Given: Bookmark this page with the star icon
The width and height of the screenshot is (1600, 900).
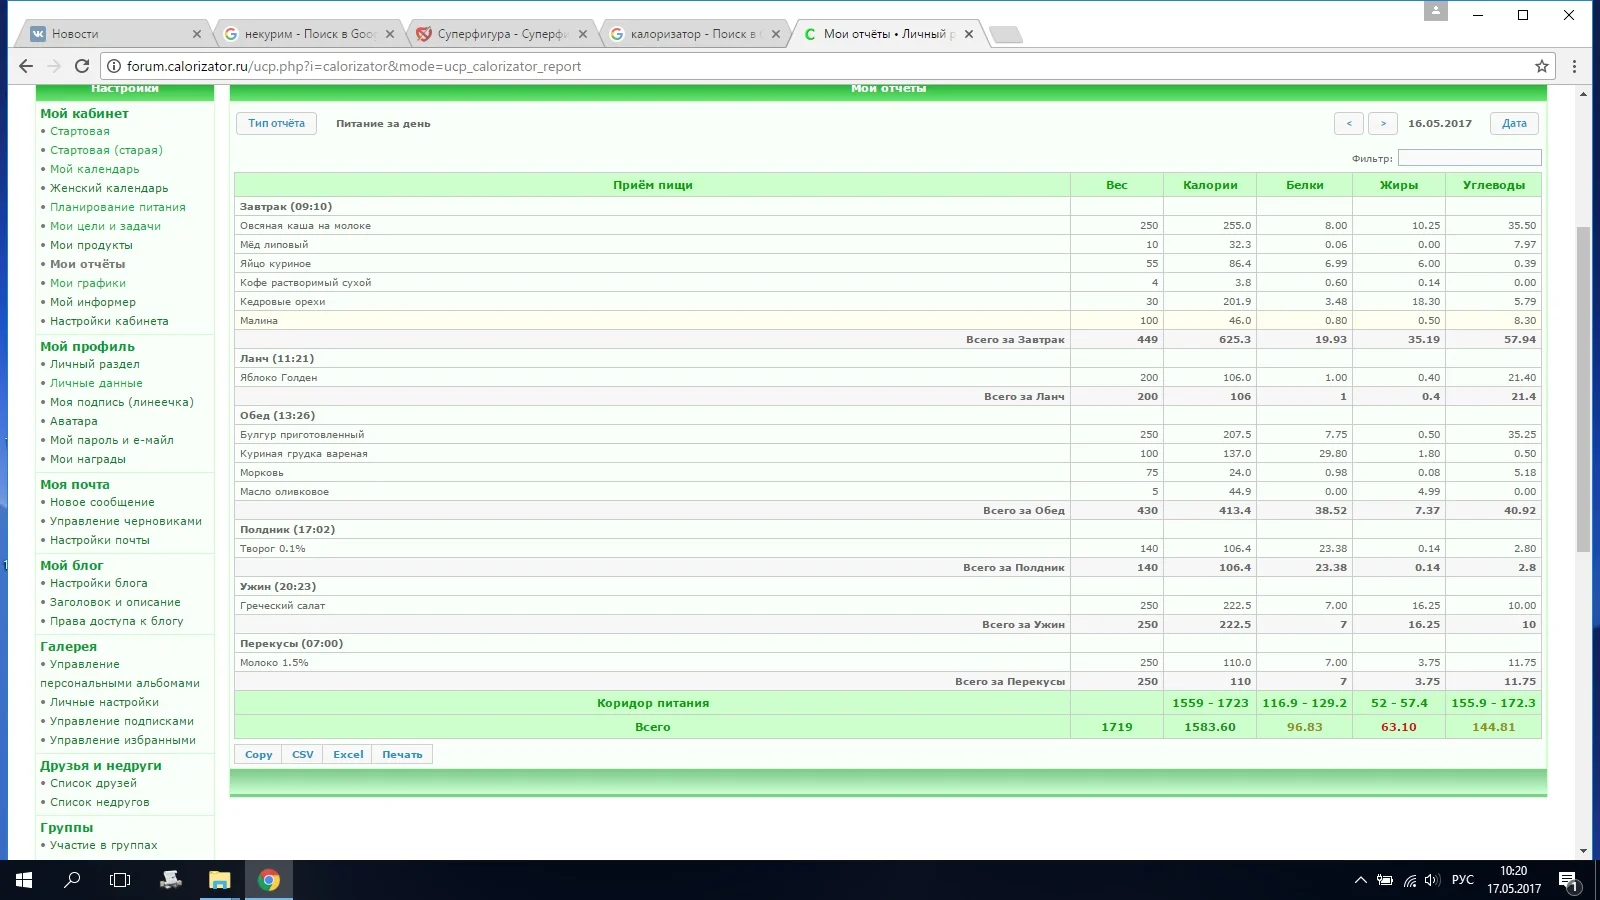Looking at the screenshot, I should pyautogui.click(x=1542, y=66).
